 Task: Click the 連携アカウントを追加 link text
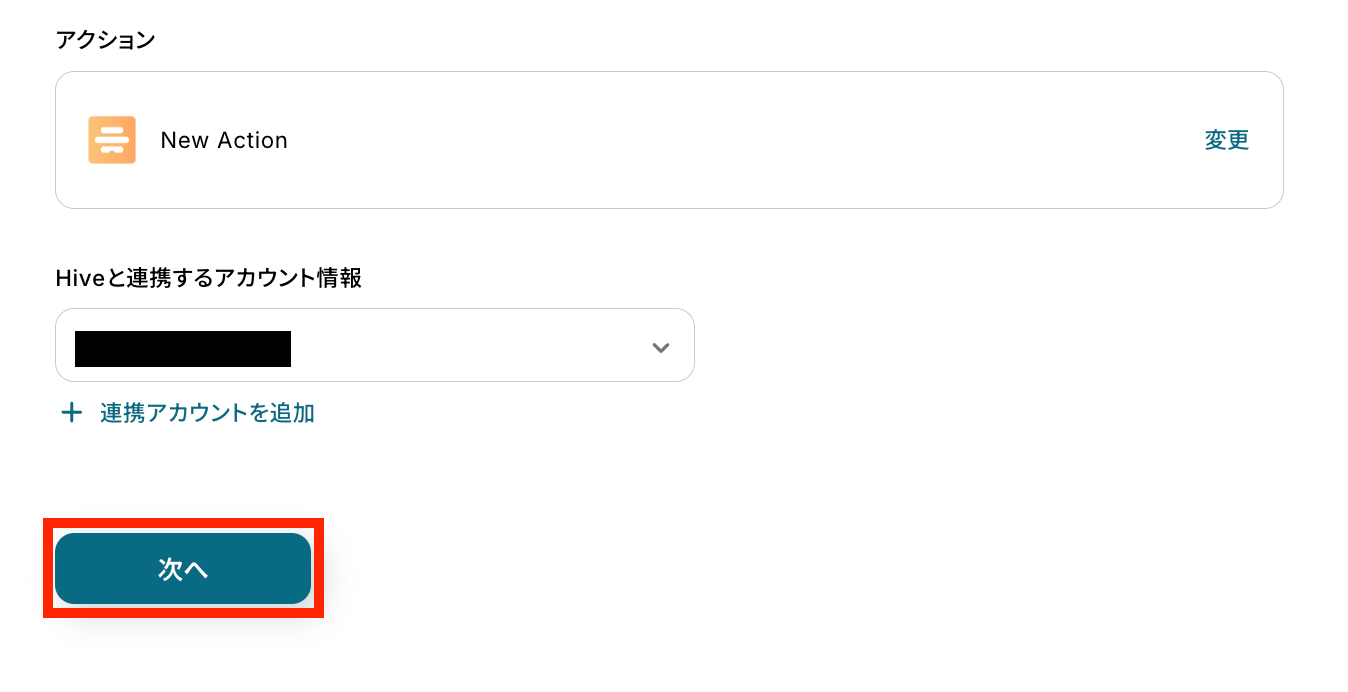click(x=207, y=413)
